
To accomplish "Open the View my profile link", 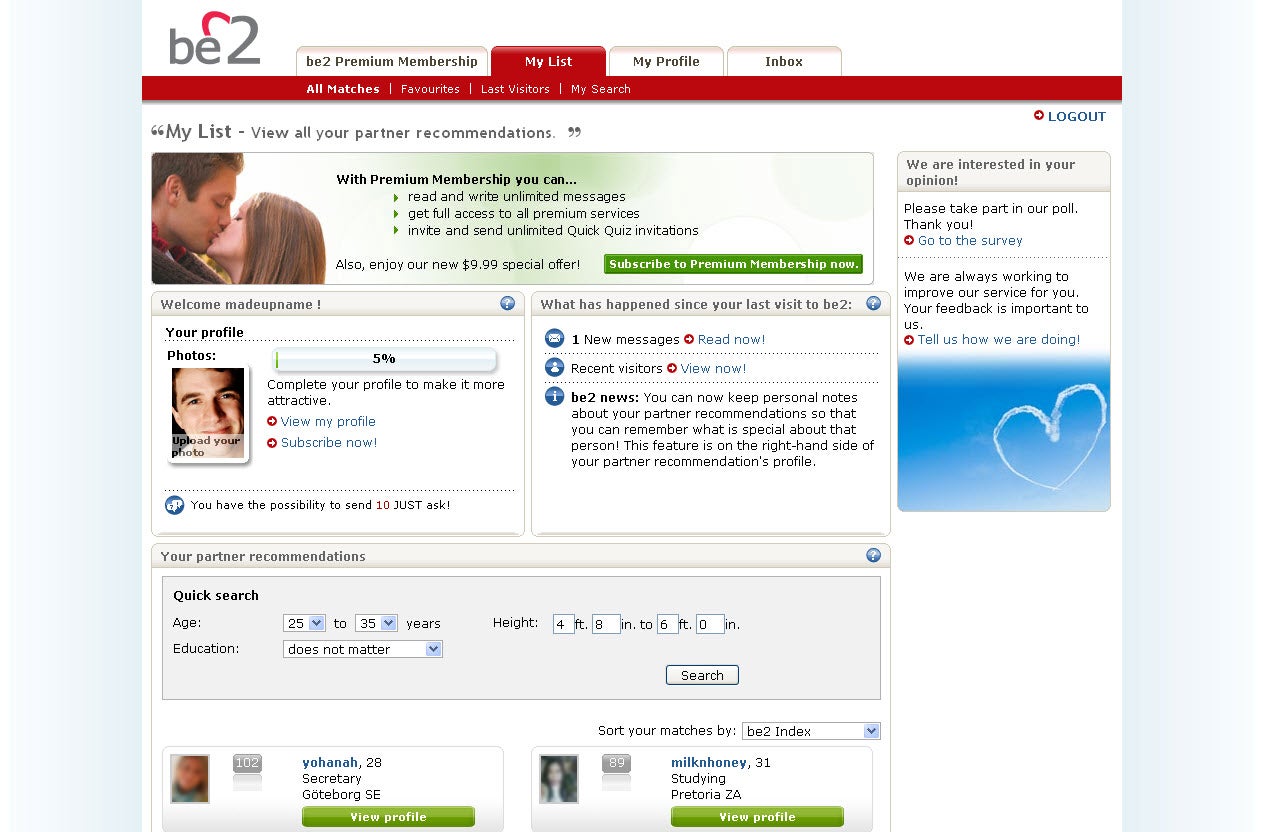I will (x=328, y=421).
